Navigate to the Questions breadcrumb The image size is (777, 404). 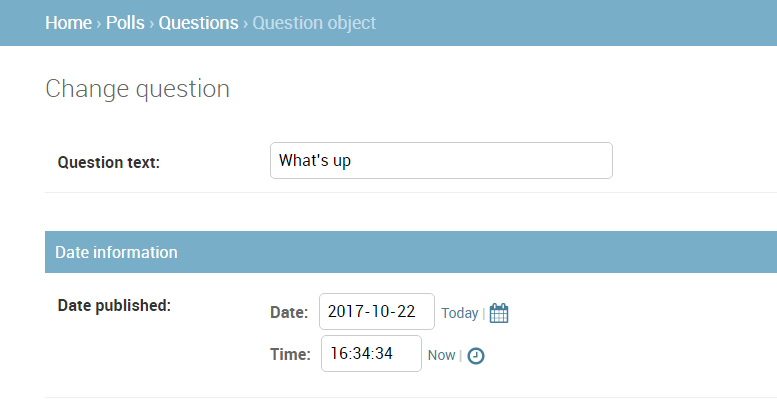[198, 23]
